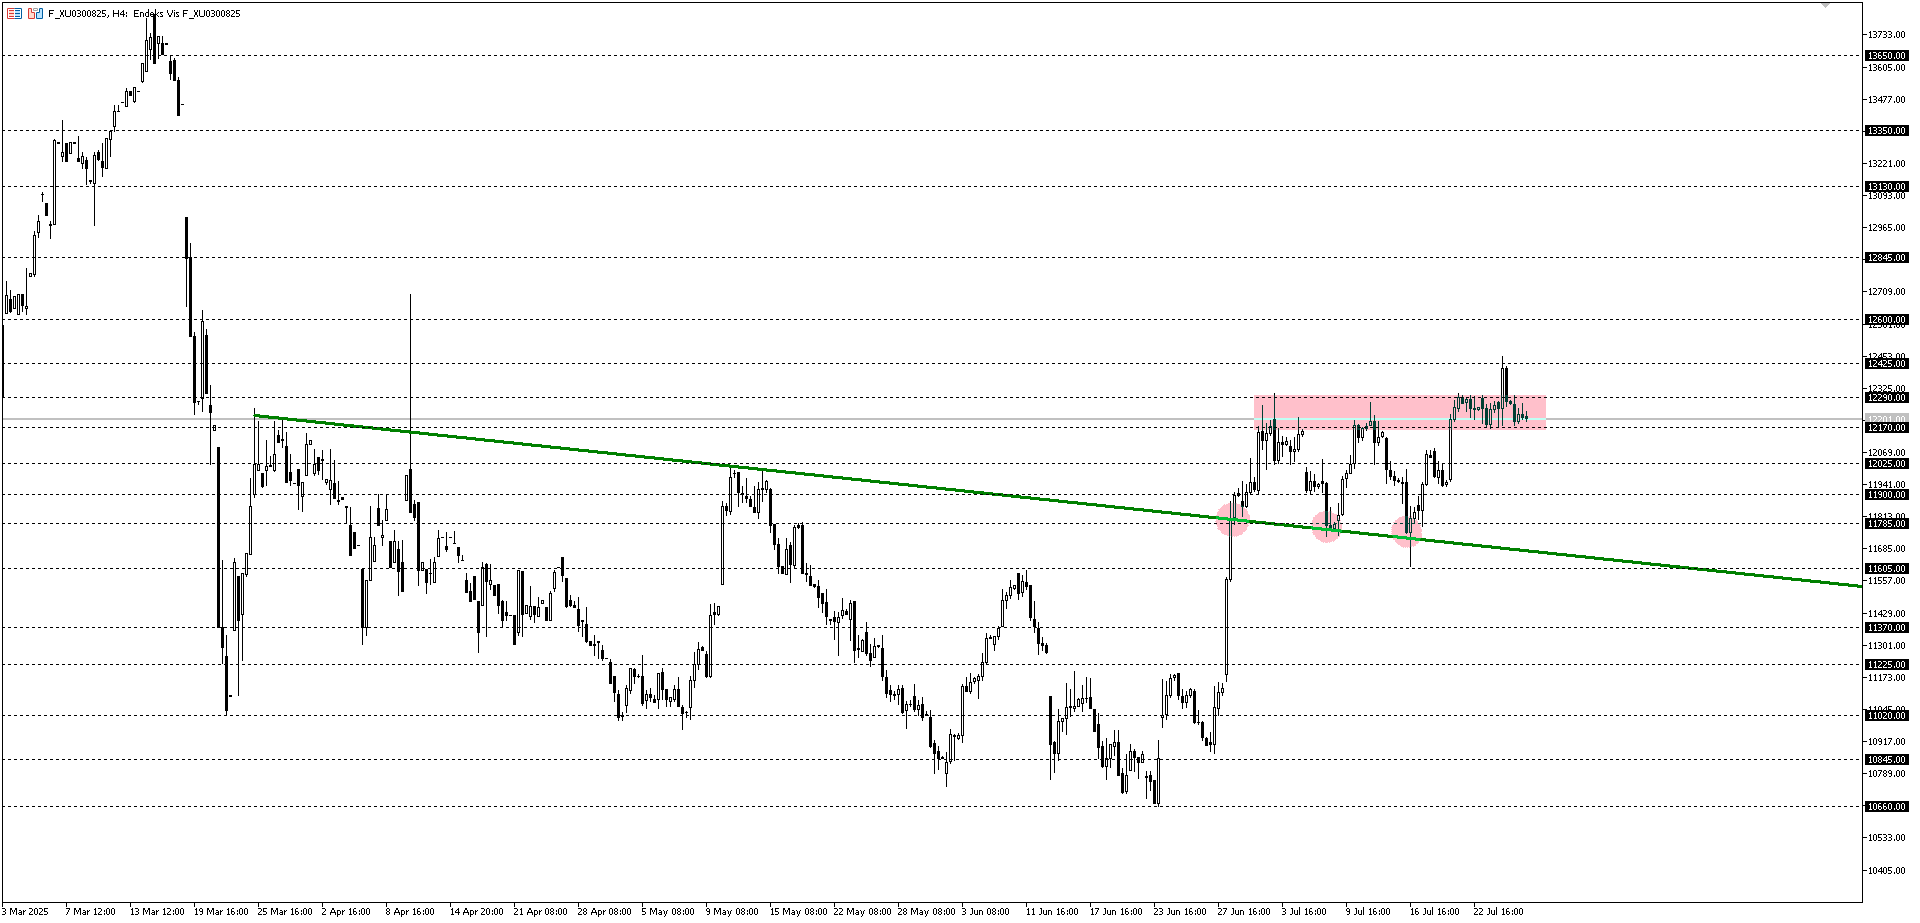Select the 11370.00 horizontal level label
The width and height of the screenshot is (1920, 923).
[1887, 627]
